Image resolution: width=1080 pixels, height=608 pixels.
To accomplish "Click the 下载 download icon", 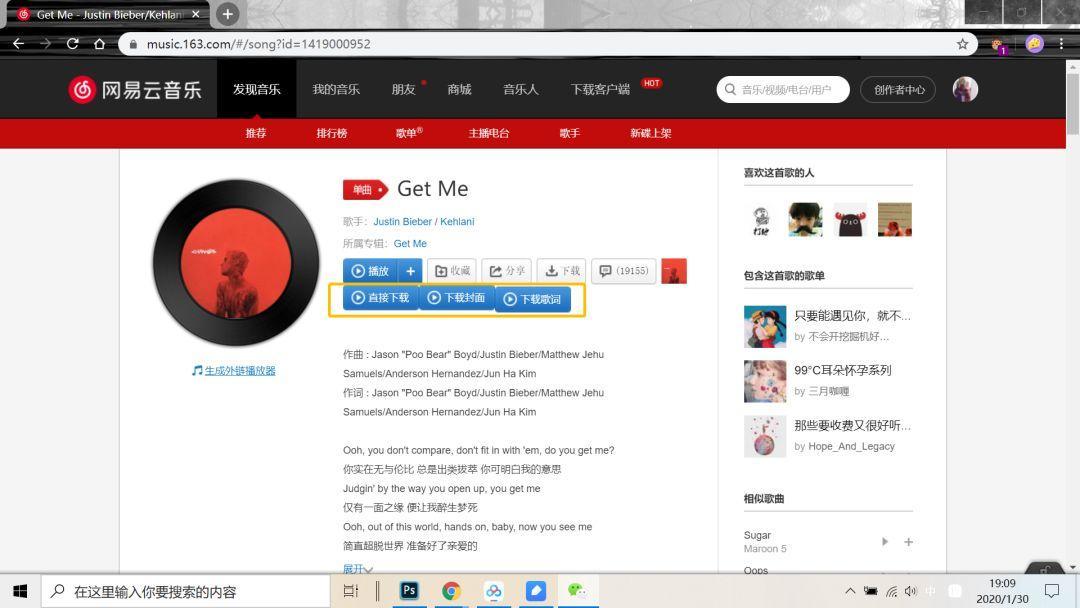I will click(550, 270).
